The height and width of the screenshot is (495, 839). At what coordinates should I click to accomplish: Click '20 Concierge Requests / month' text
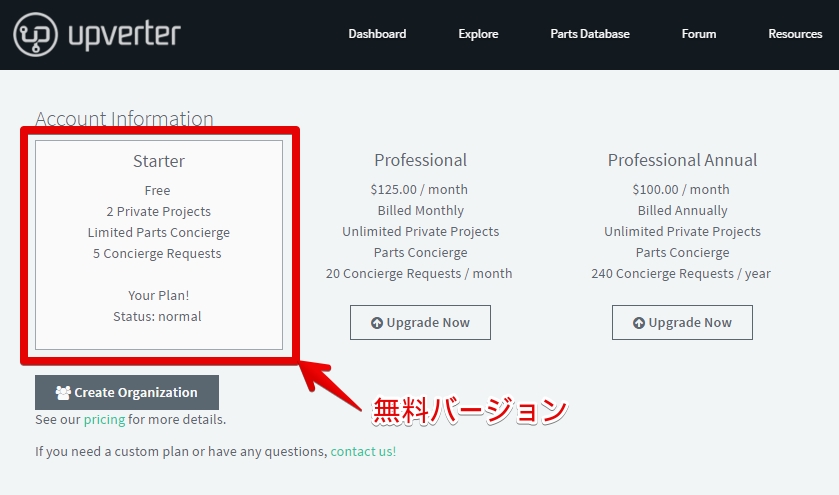tap(419, 273)
